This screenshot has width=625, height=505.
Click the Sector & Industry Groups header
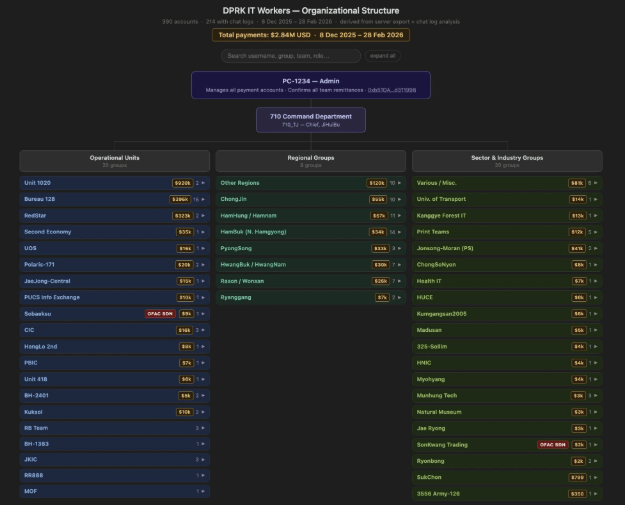tap(506, 160)
